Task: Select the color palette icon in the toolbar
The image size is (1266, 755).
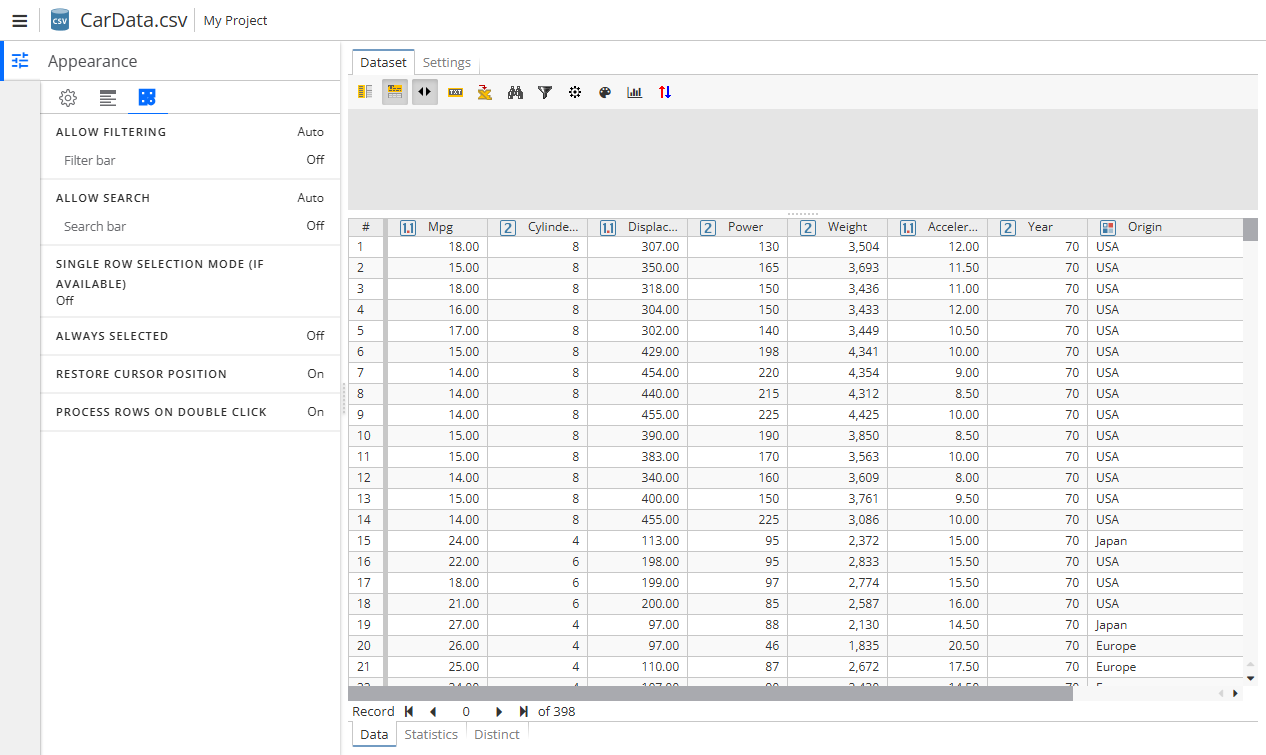Action: pos(605,92)
